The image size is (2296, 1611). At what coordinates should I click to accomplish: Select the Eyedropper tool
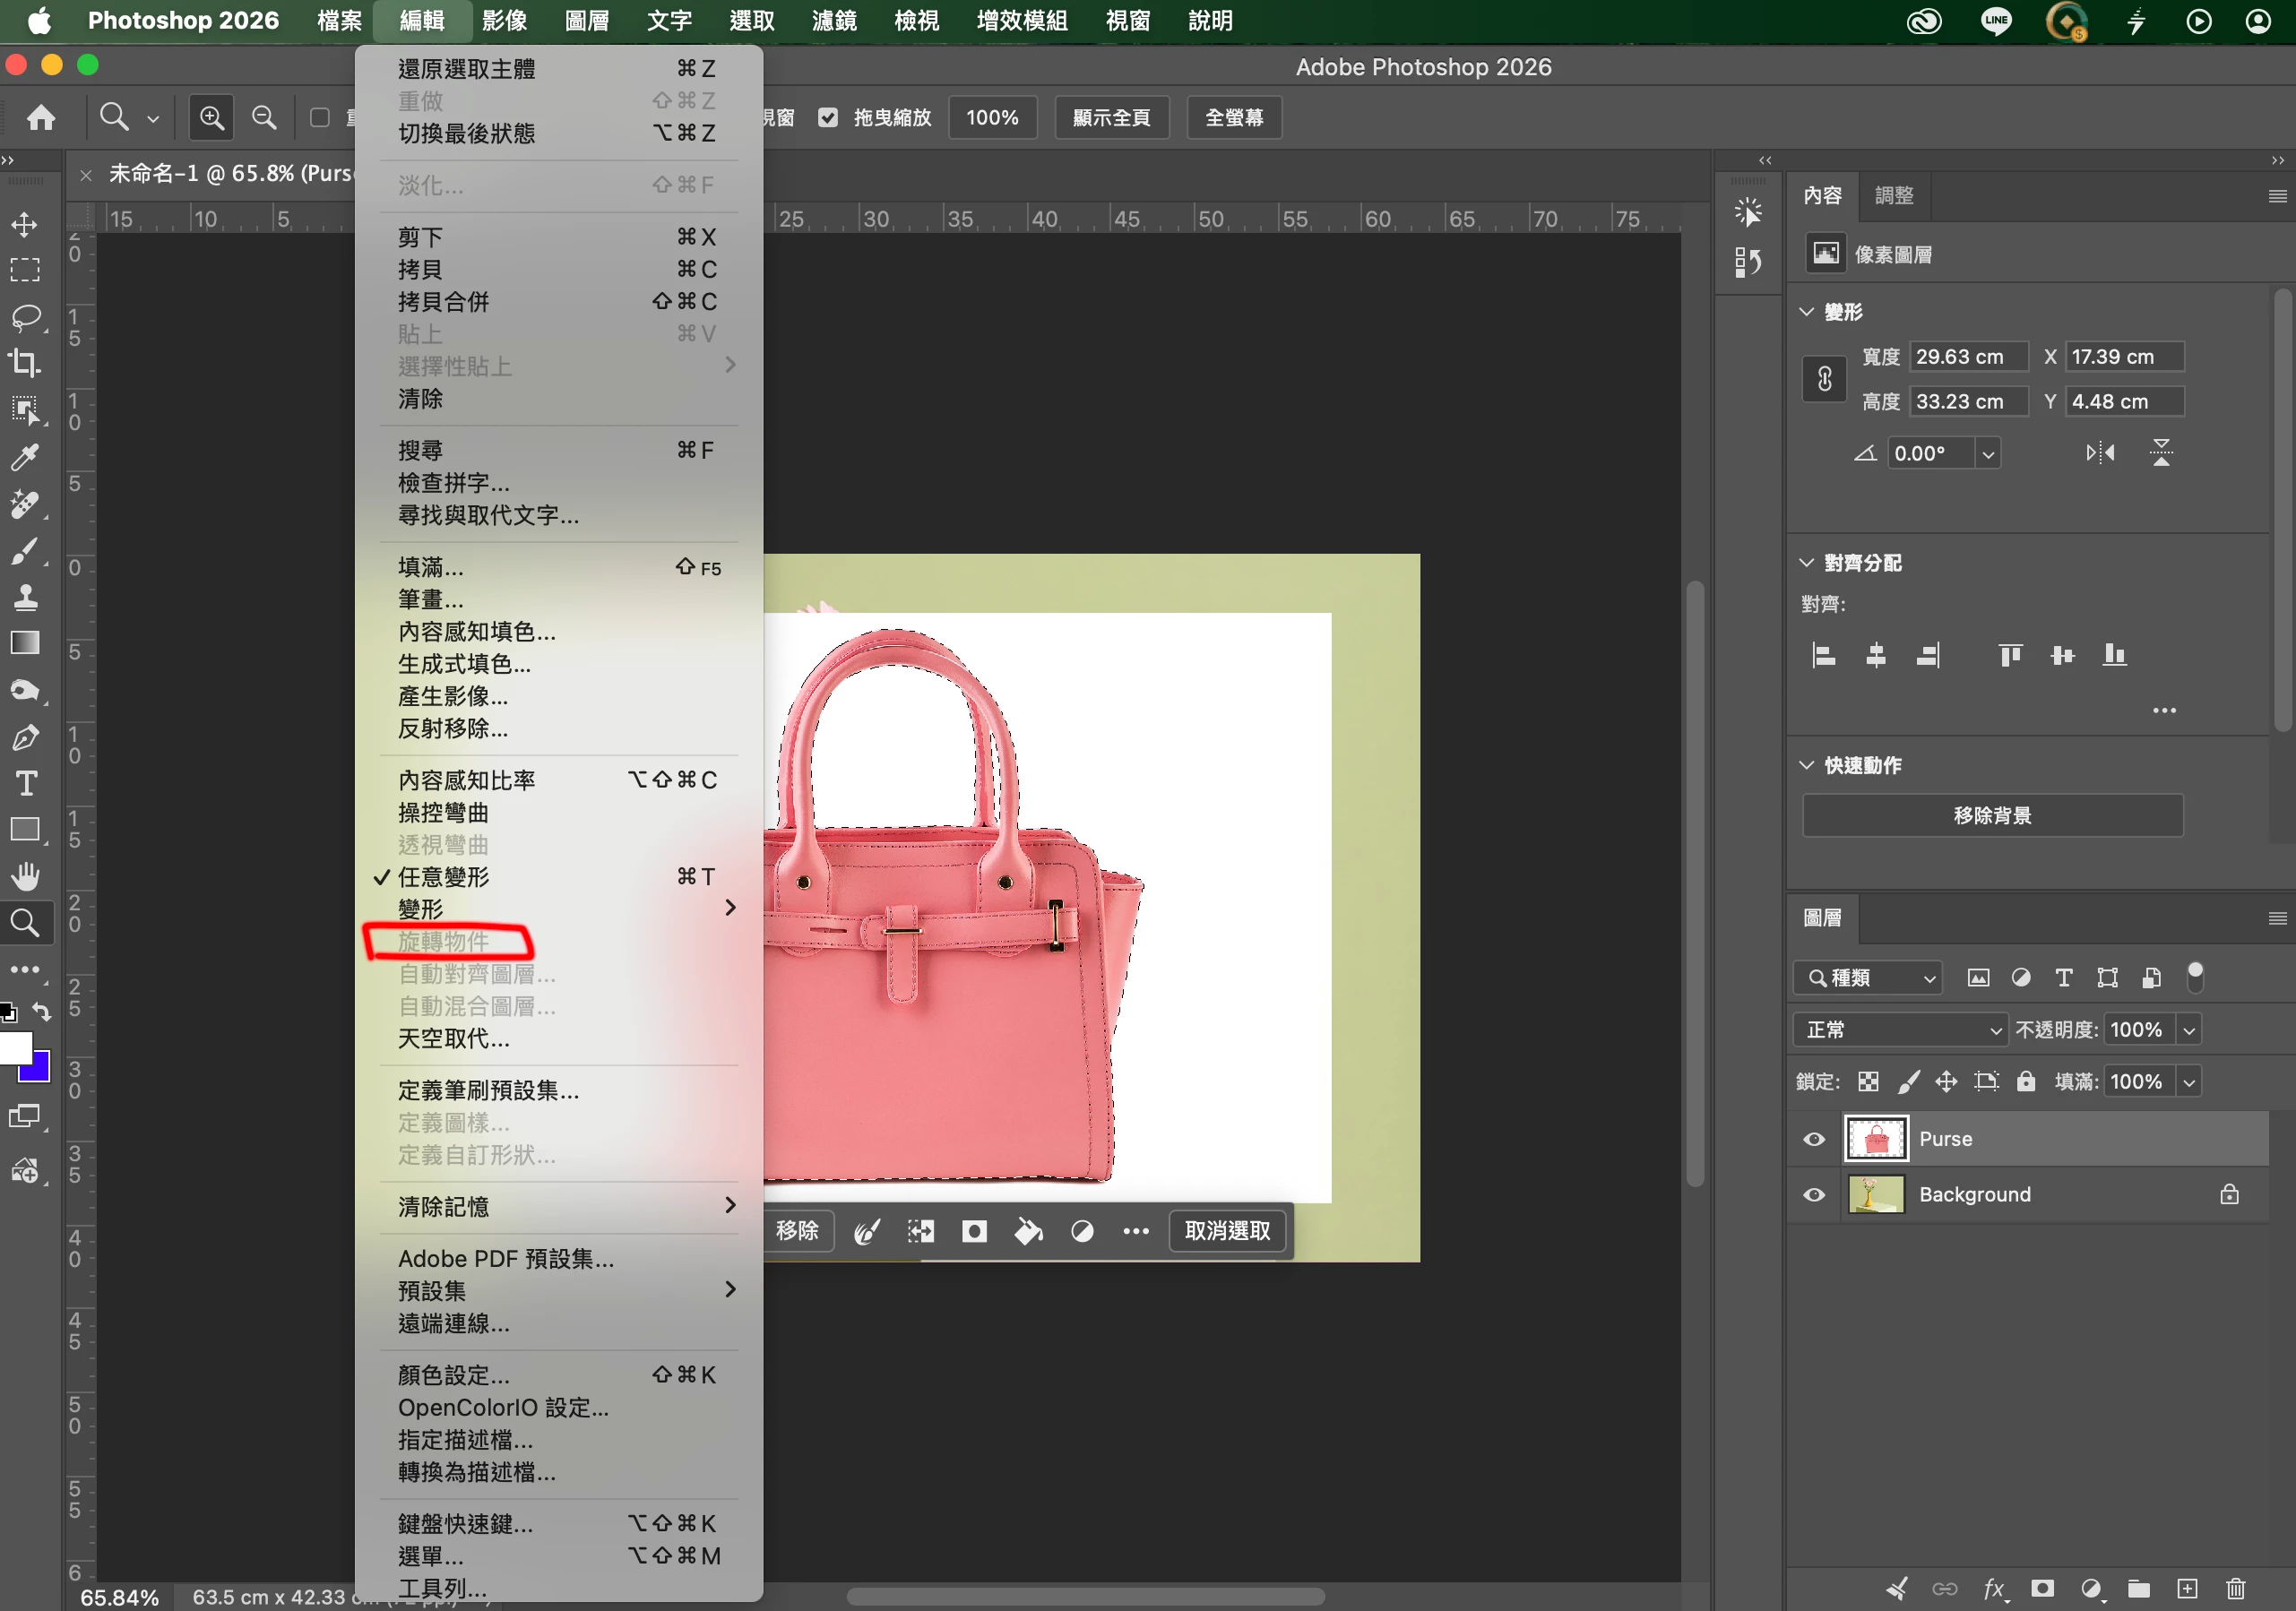[25, 457]
